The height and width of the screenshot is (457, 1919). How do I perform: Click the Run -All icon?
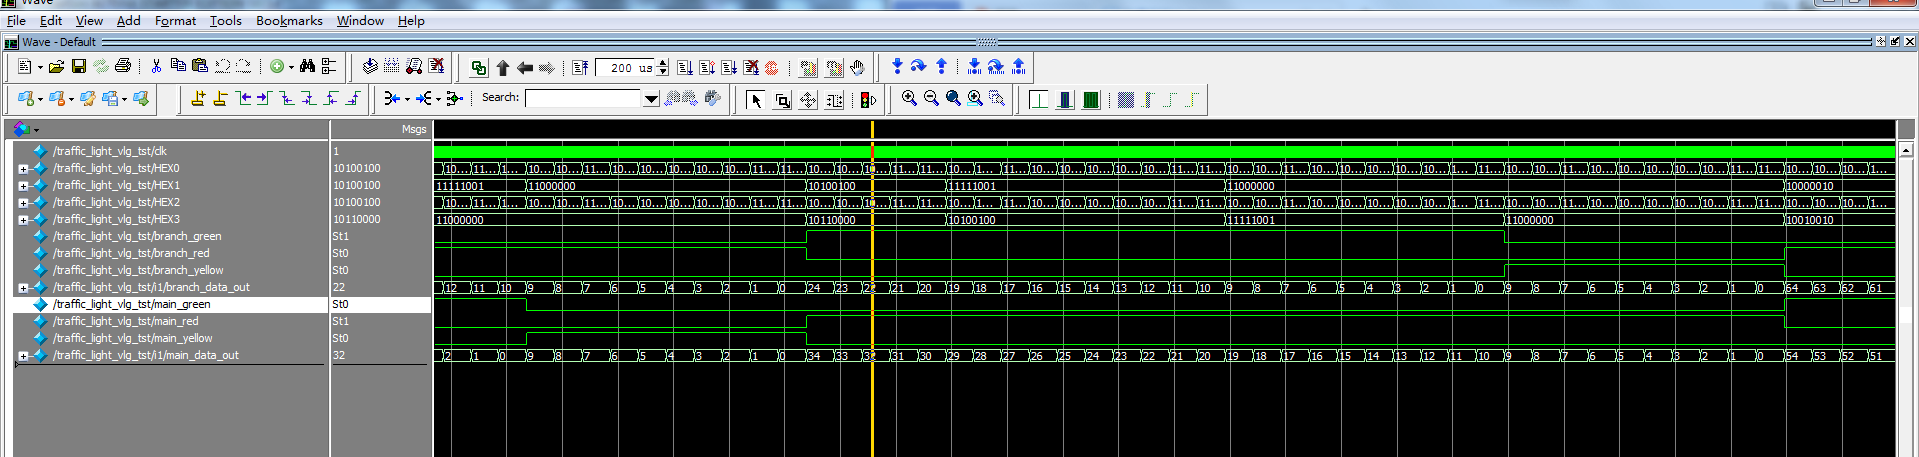[x=729, y=68]
